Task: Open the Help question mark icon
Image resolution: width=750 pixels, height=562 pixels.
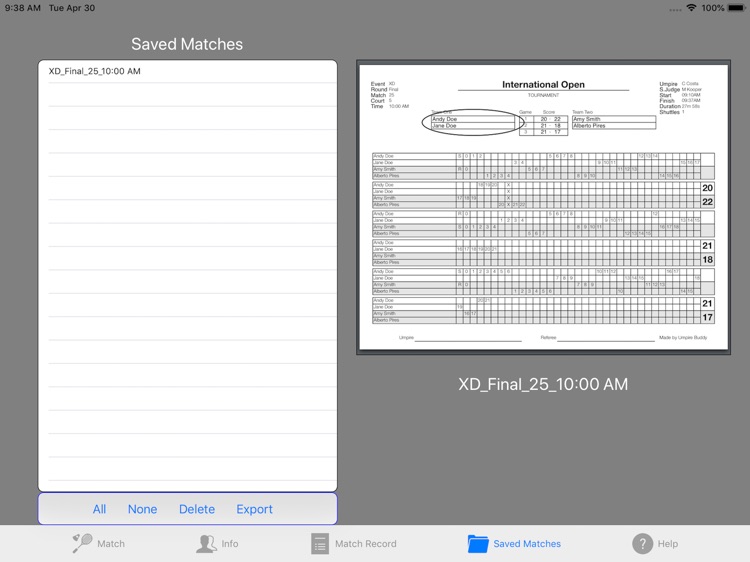Action: pyautogui.click(x=642, y=544)
